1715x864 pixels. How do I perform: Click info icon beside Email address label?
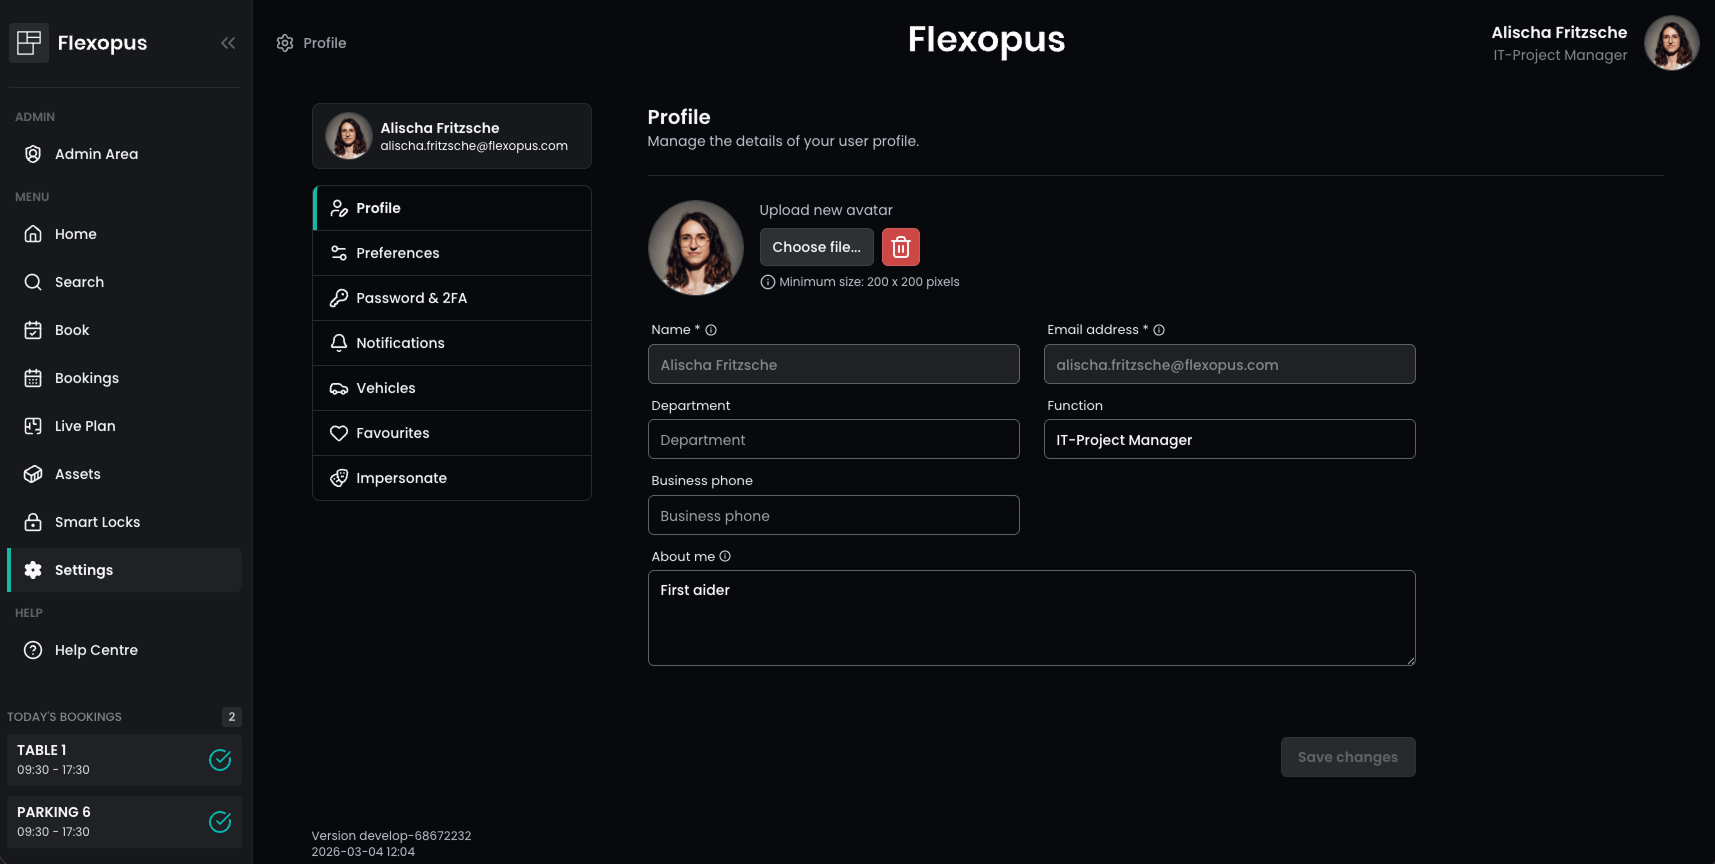1159,330
